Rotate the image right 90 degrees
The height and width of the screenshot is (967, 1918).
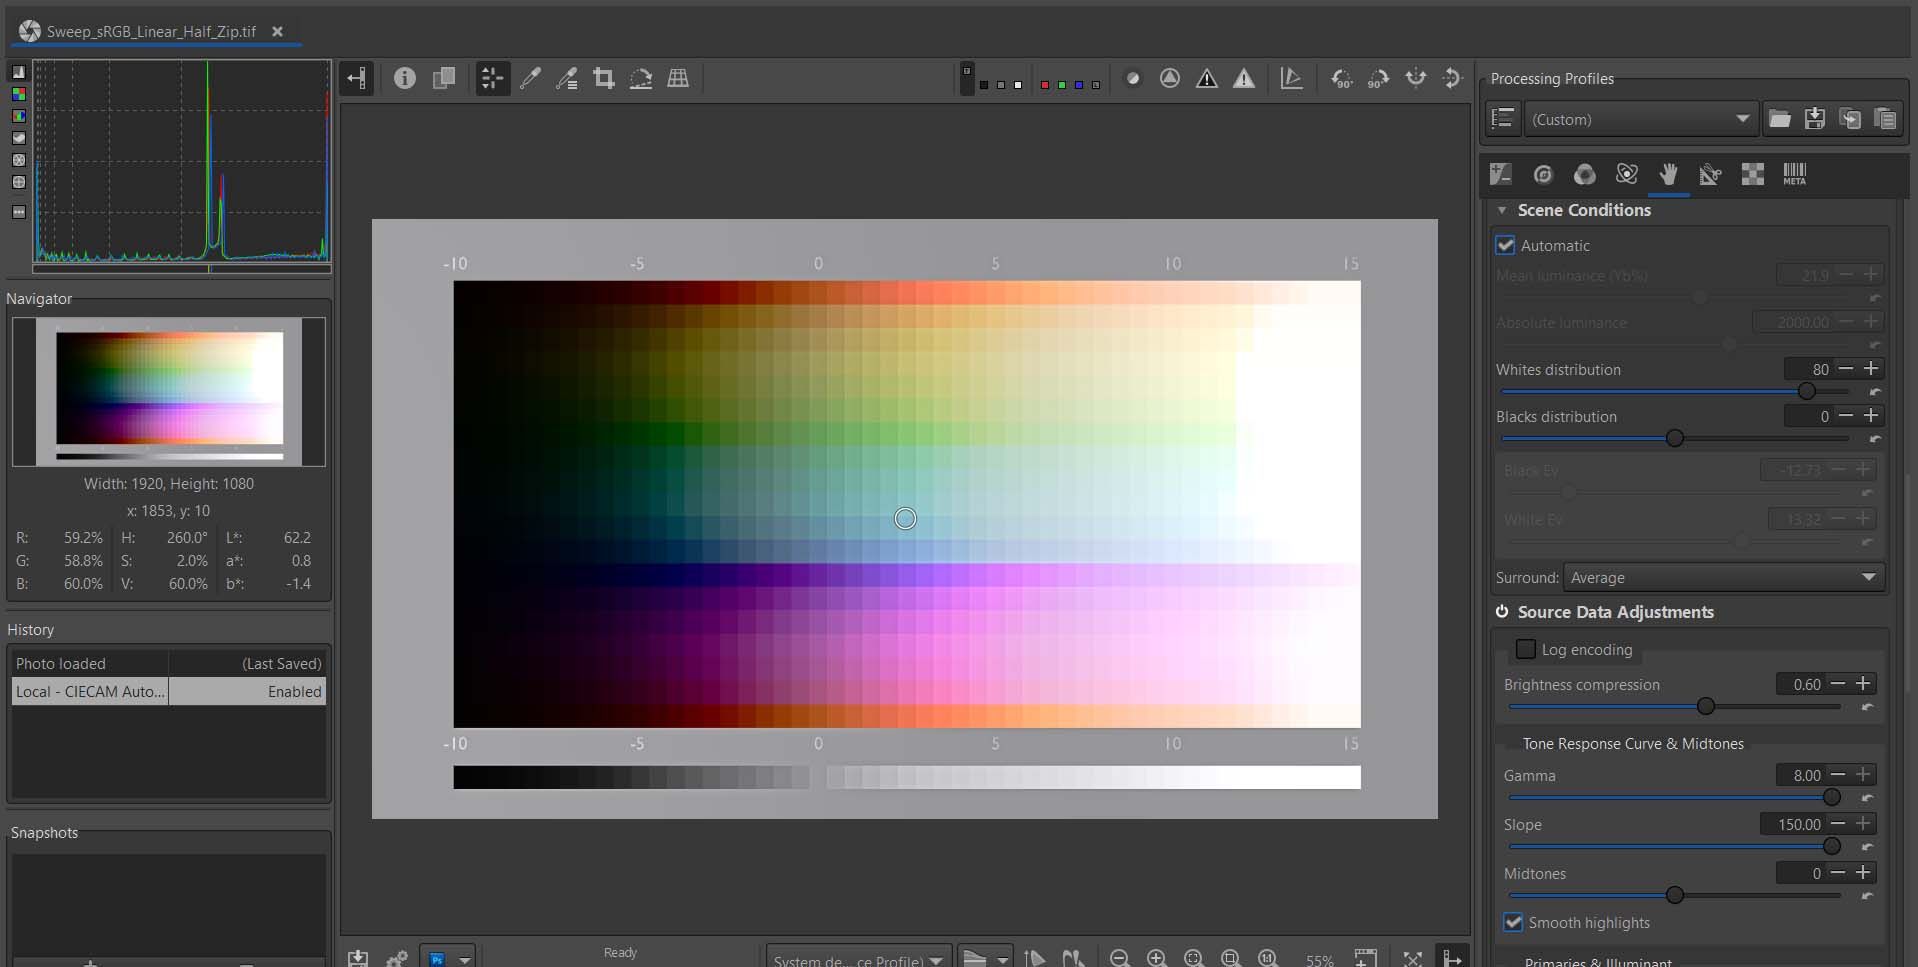point(1378,78)
